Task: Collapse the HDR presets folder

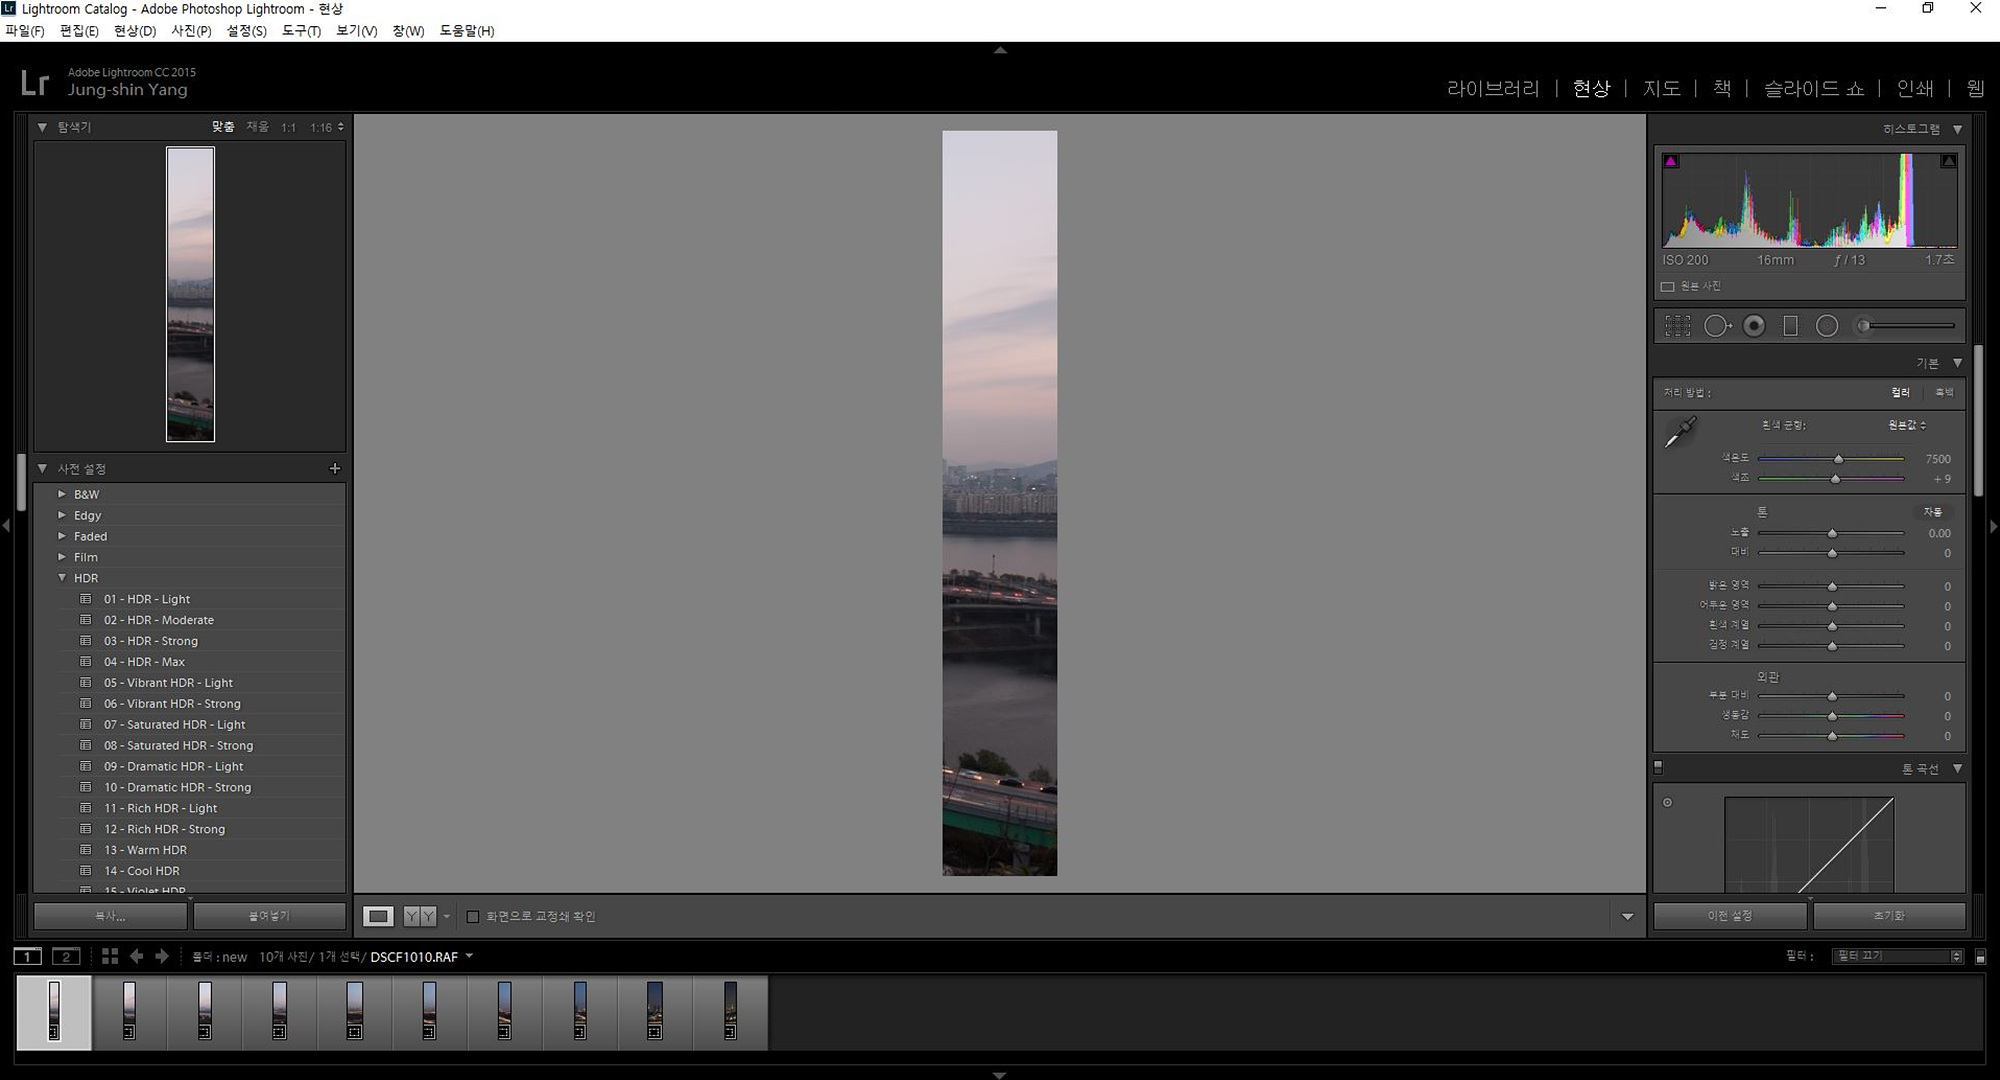Action: coord(62,578)
